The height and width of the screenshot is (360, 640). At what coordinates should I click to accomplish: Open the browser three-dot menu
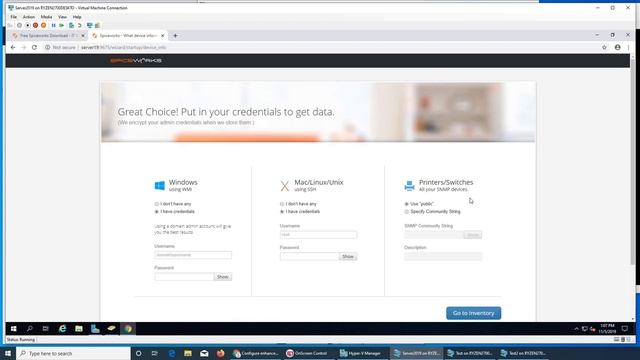click(629, 47)
